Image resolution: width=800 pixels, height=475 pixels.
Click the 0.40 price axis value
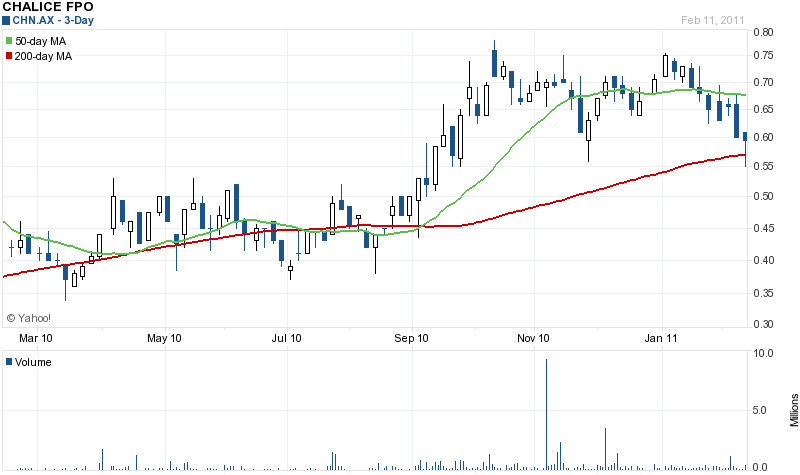(x=763, y=260)
